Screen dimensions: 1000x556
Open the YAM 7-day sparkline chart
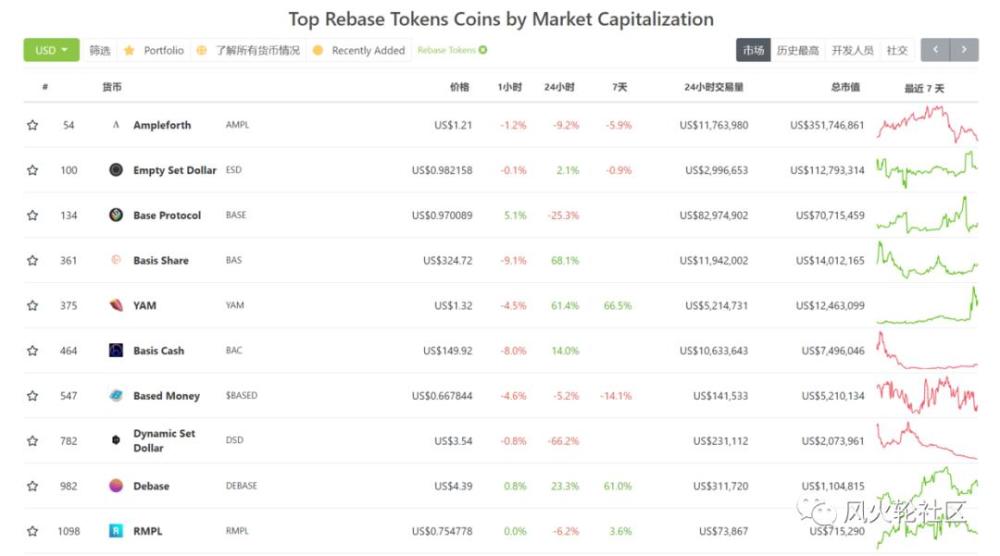pos(927,306)
